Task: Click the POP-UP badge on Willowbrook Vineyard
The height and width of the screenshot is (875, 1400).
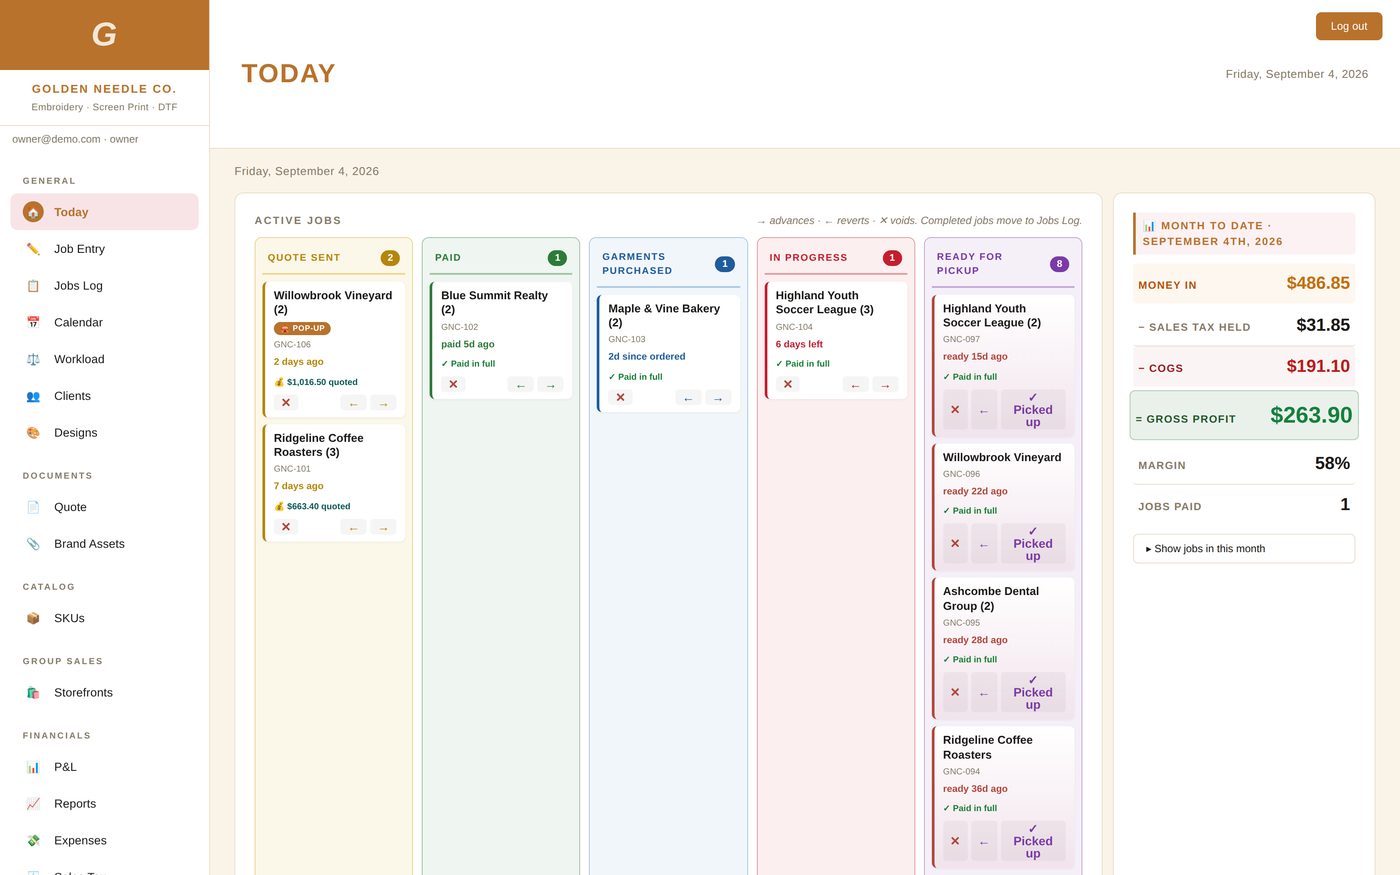Action: (x=302, y=328)
